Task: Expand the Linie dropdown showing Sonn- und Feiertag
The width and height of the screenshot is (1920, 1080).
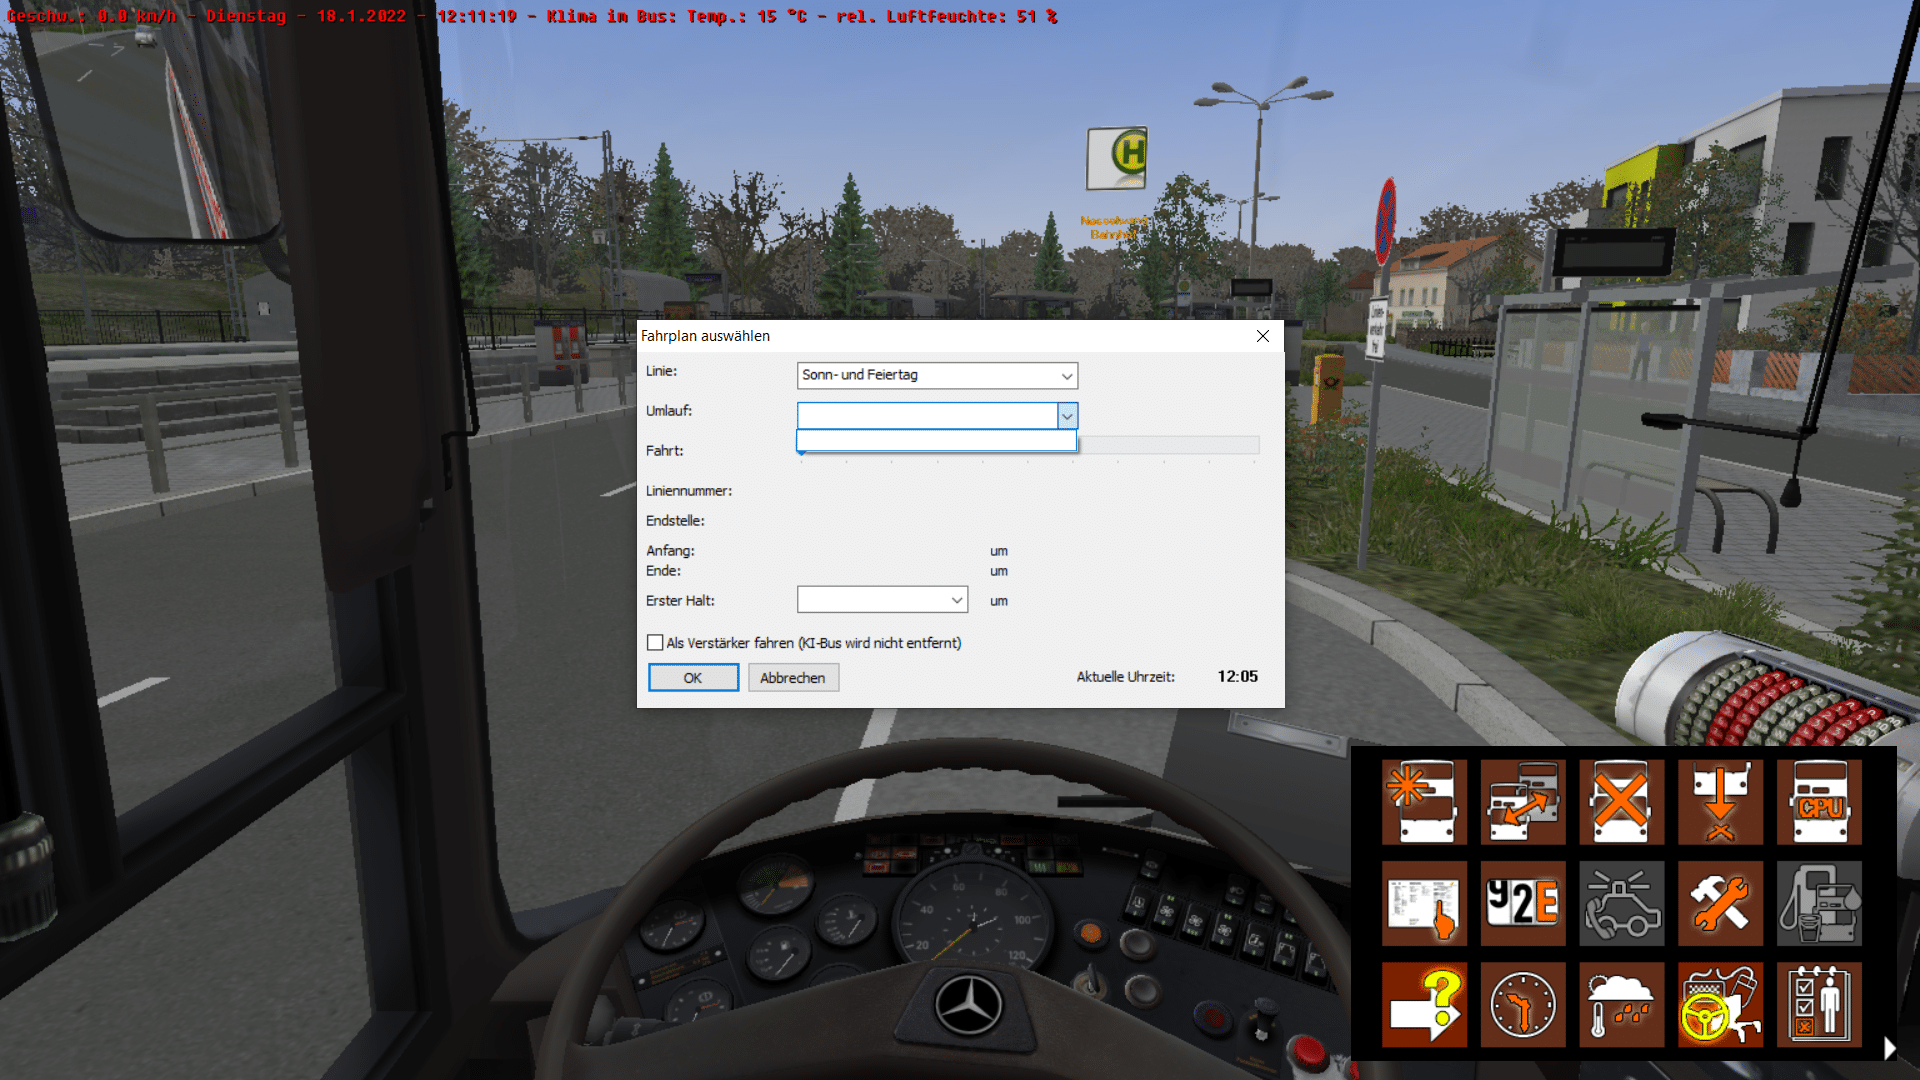Action: click(1067, 376)
